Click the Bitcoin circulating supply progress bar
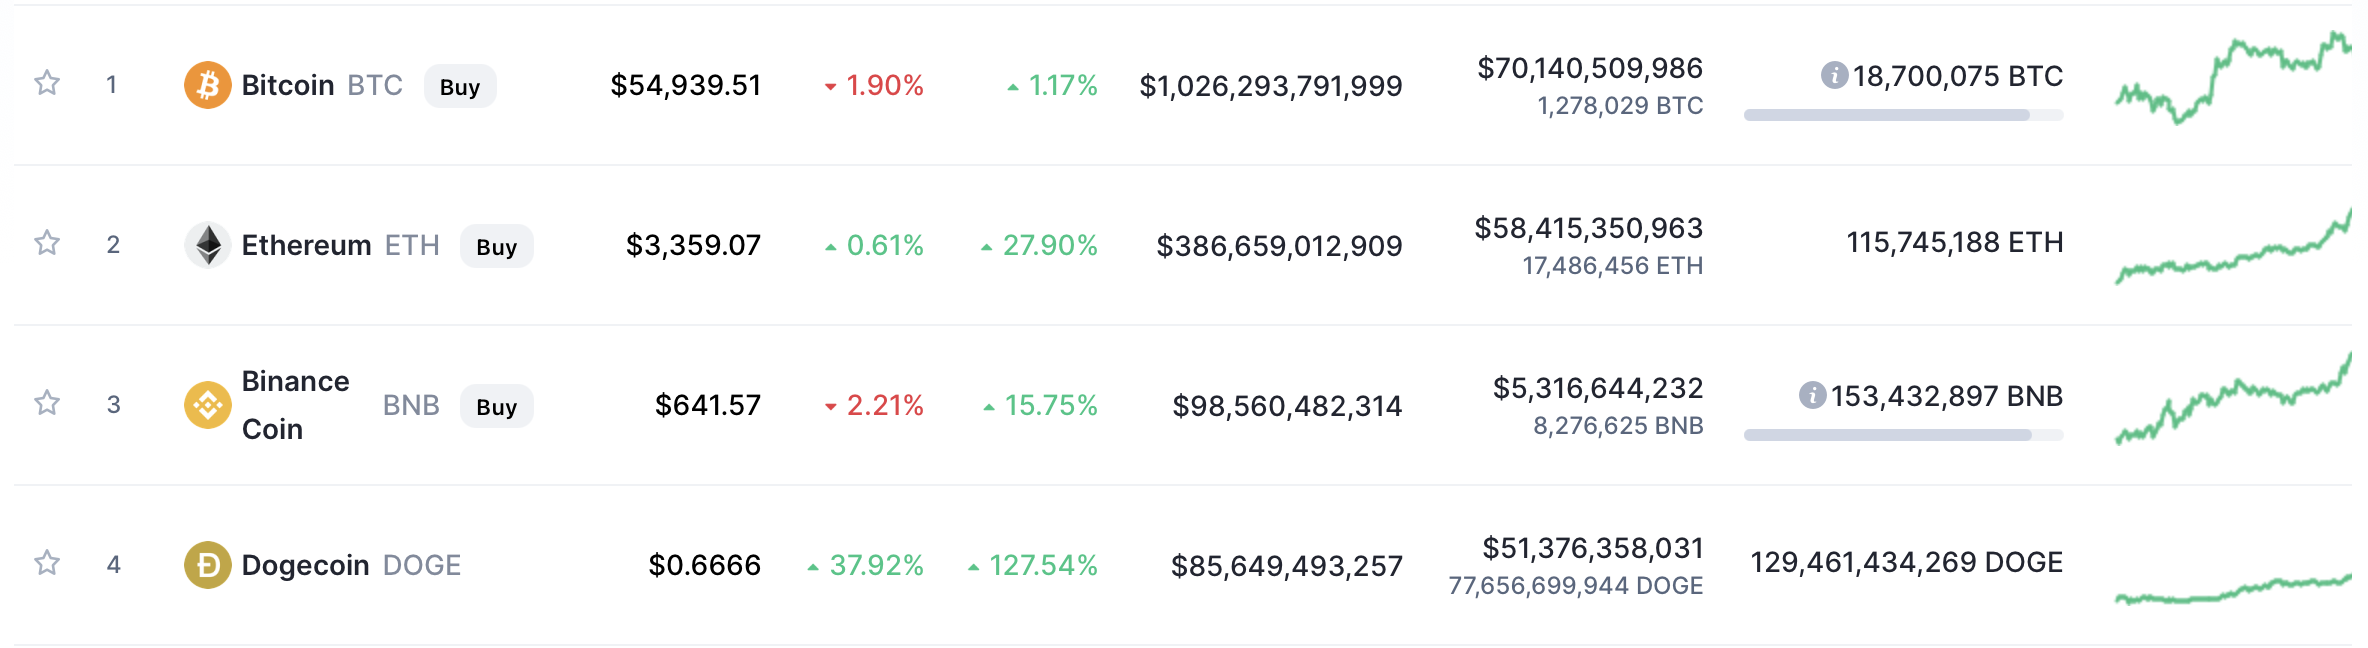This screenshot has height=648, width=2368. [1902, 116]
